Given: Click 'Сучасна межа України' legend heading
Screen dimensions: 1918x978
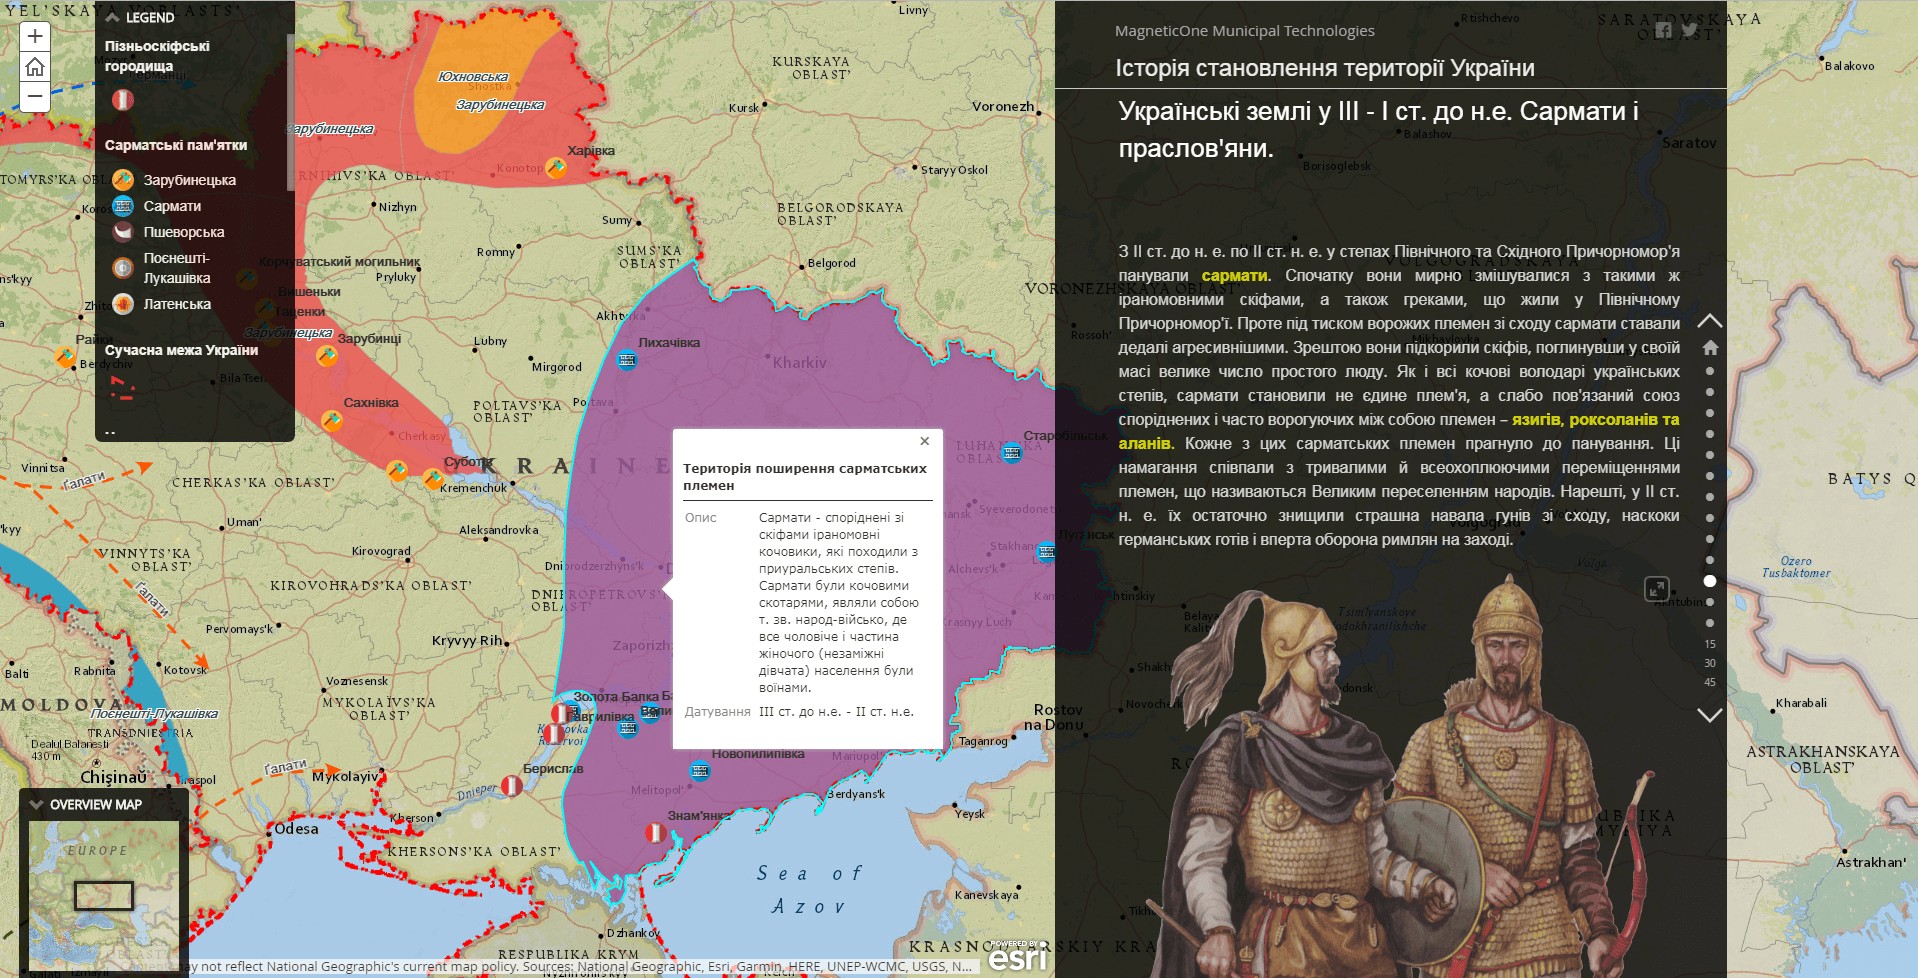Looking at the screenshot, I should pyautogui.click(x=181, y=350).
